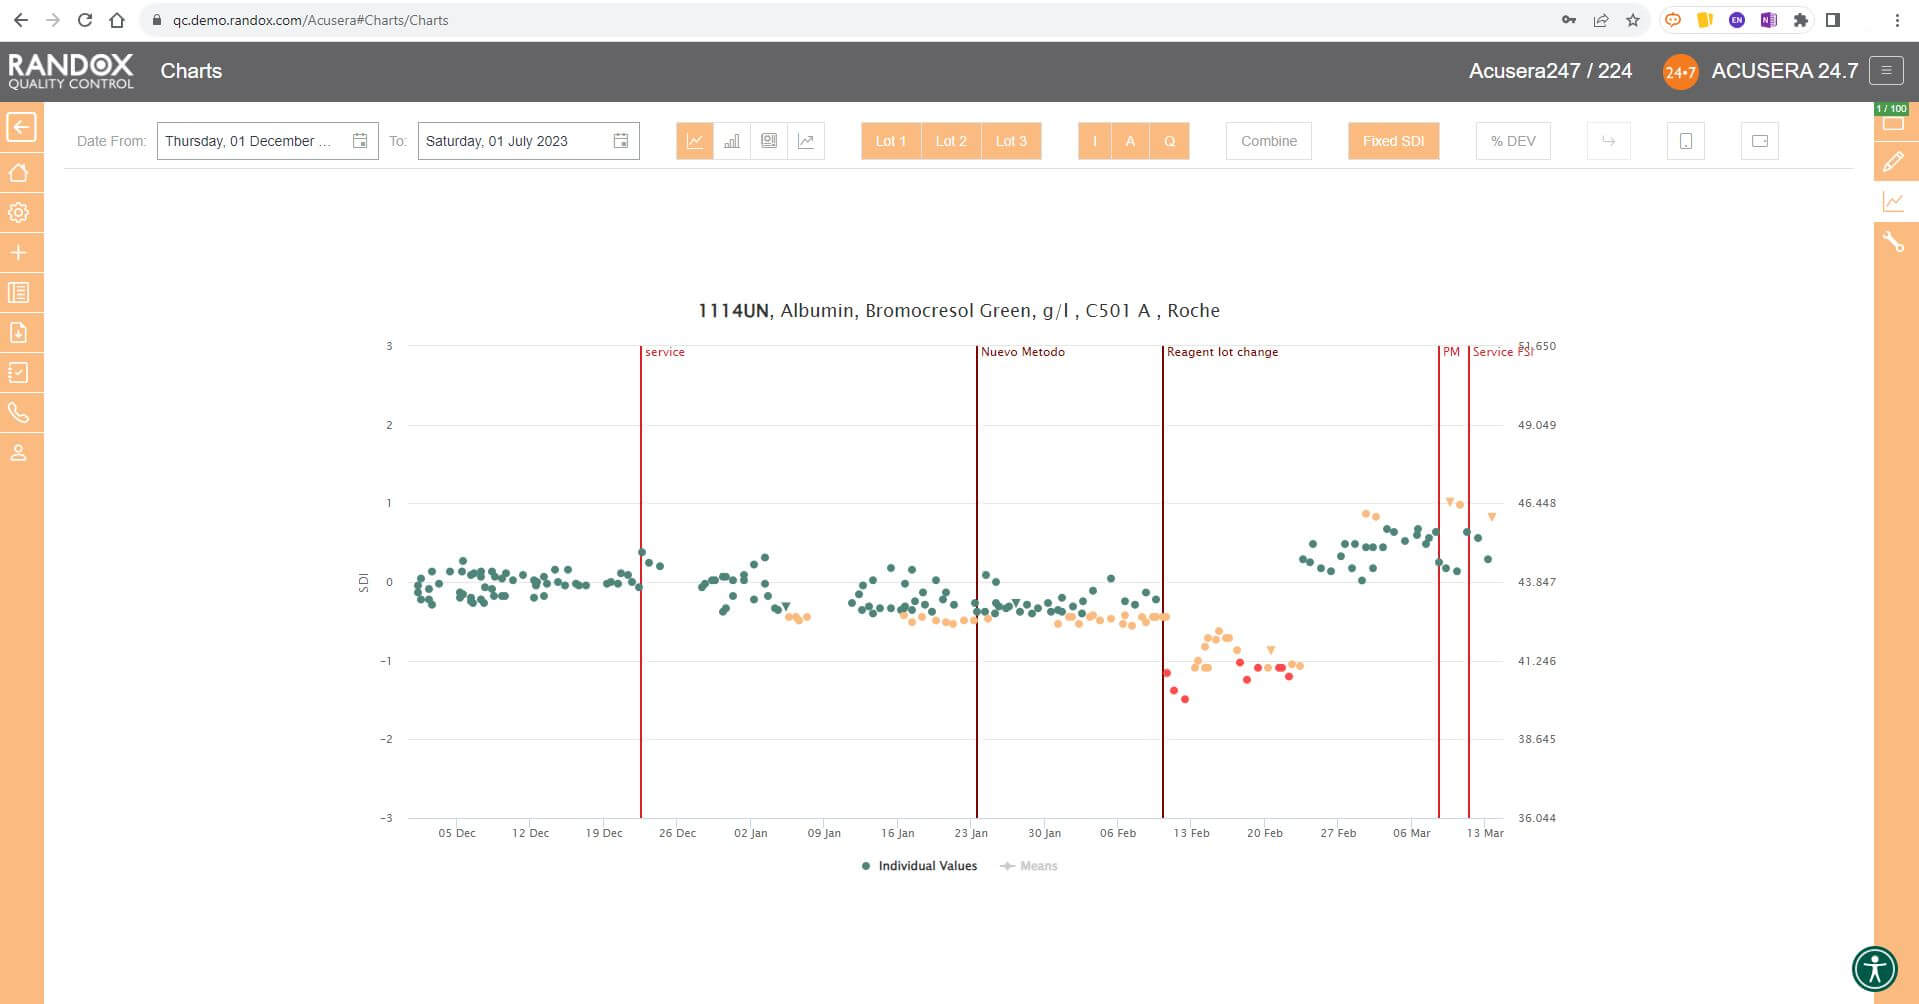Open settings gear in left sidebar
Viewport: 1919px width, 1004px height.
19,213
